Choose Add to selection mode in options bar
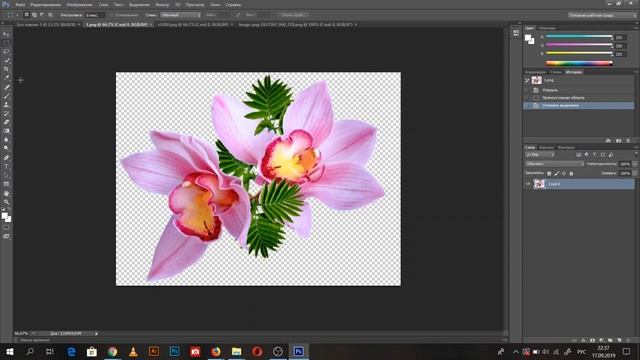640x360 pixels. coord(34,15)
